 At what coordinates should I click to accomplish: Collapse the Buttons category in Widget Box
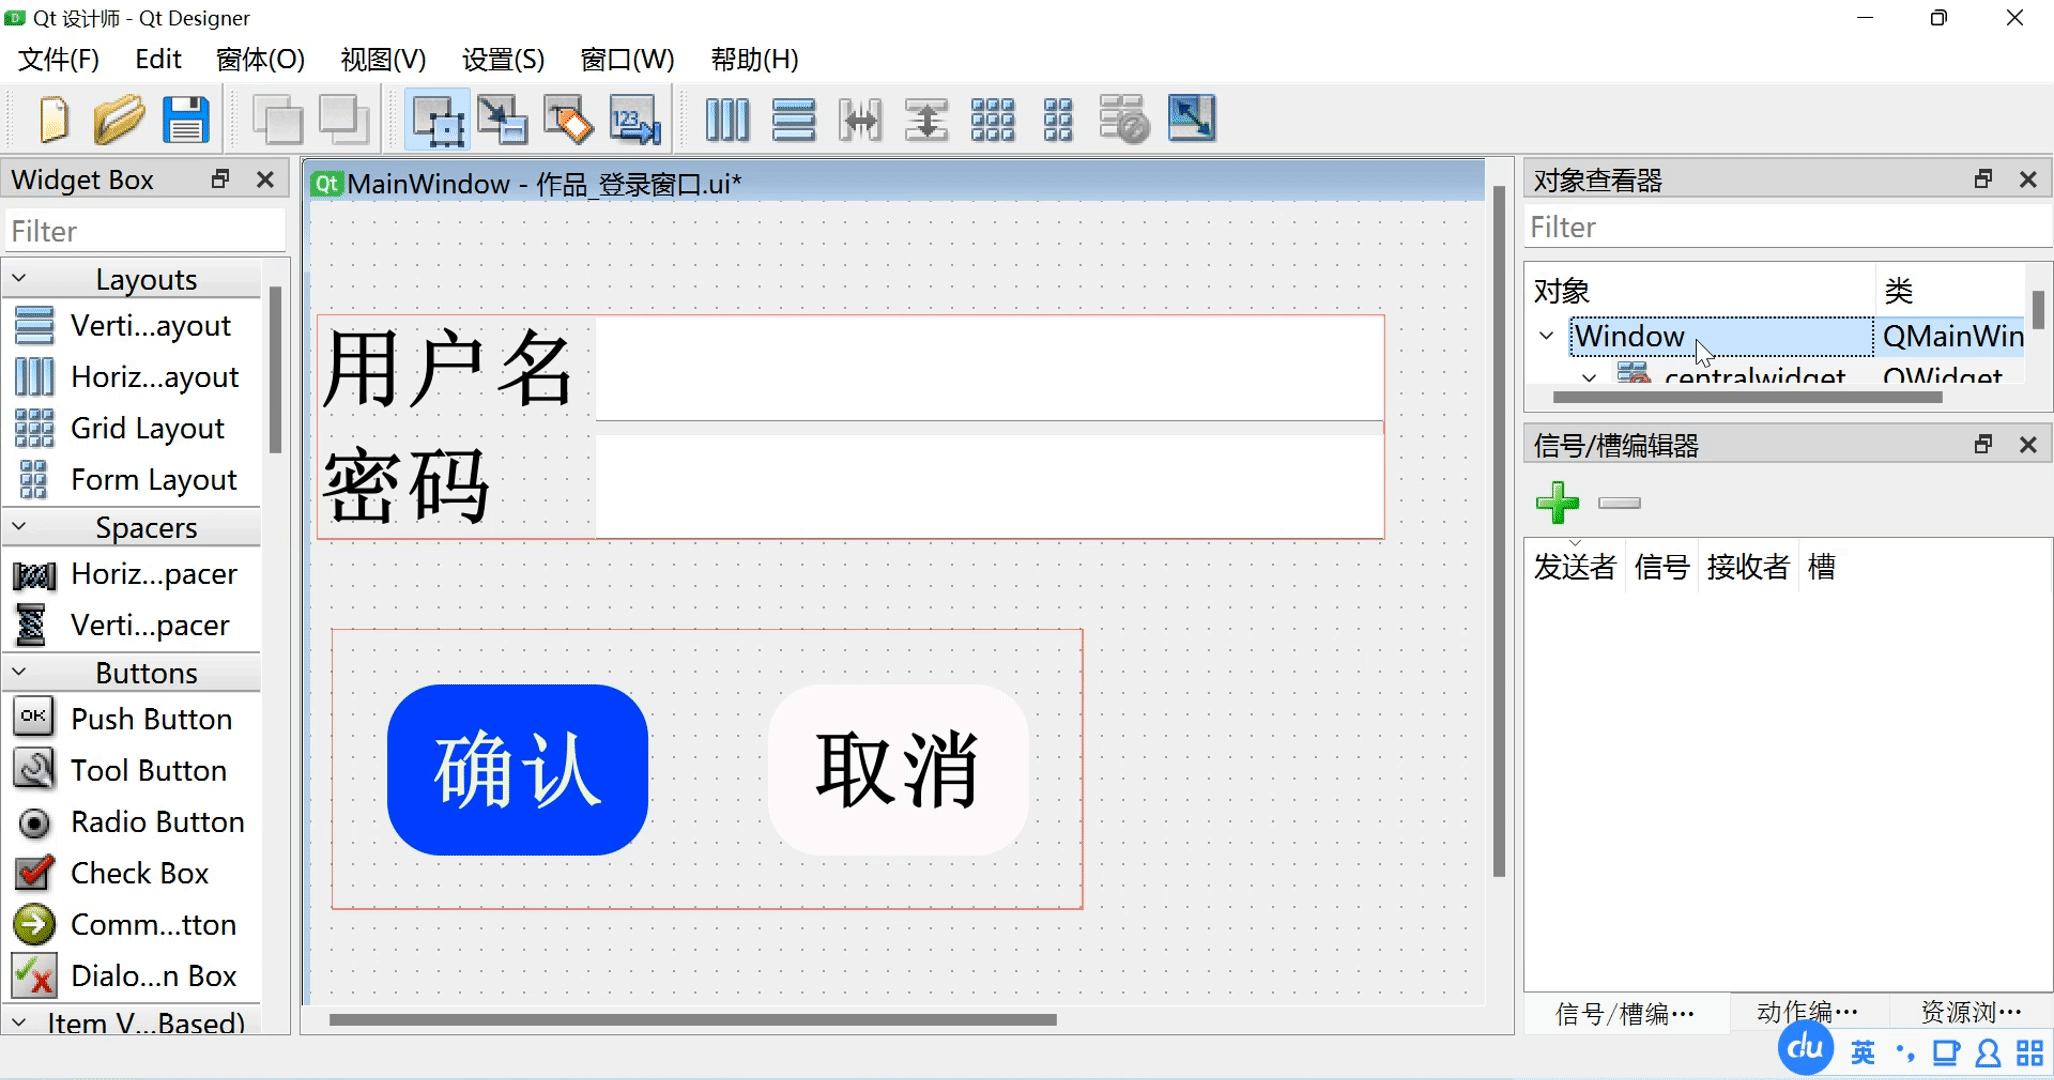pyautogui.click(x=19, y=673)
